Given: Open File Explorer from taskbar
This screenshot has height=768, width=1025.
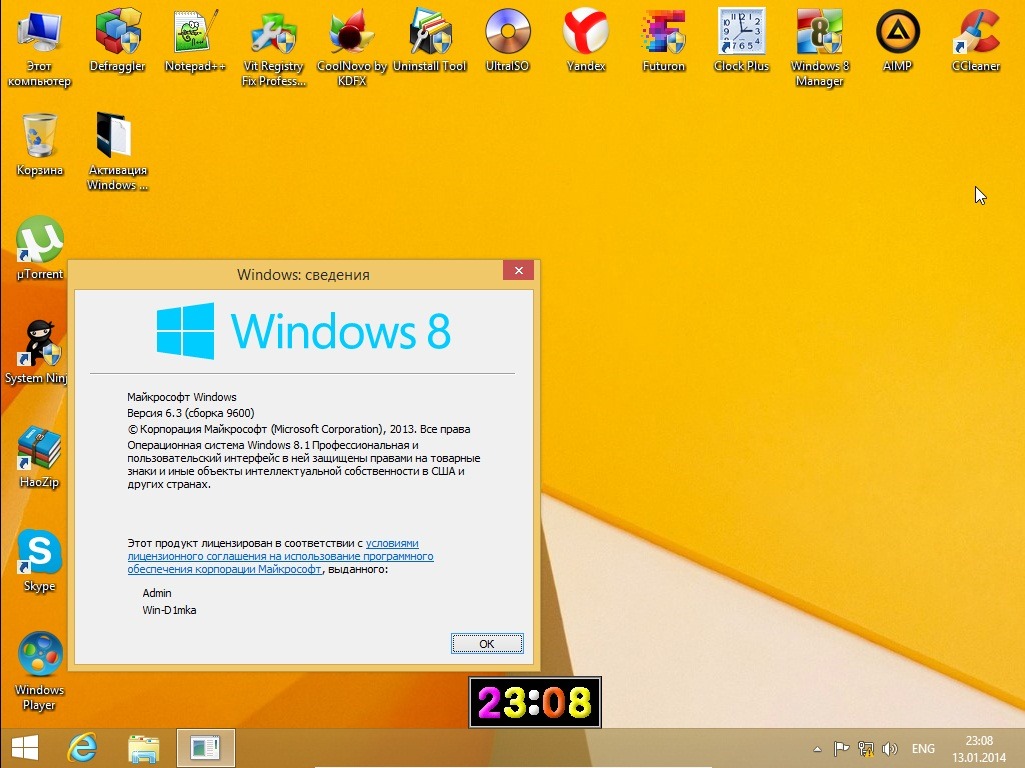Looking at the screenshot, I should coord(143,748).
